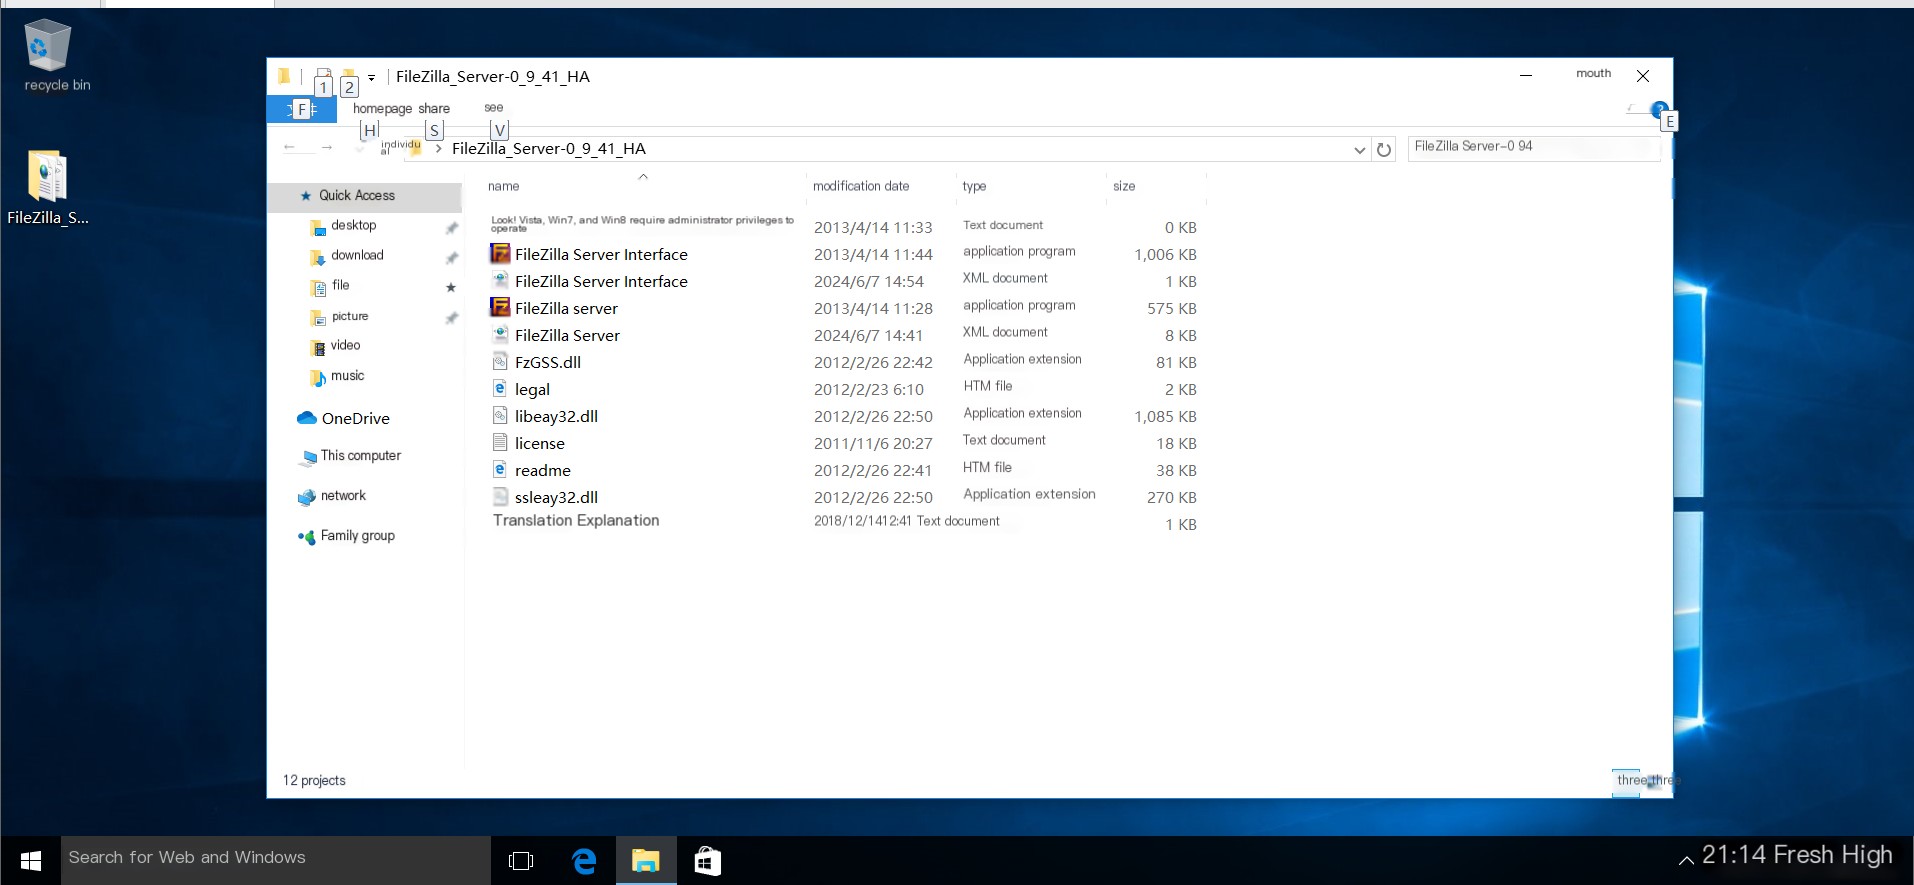Click the folder system icon in title bar corner
This screenshot has height=885, width=1914.
click(x=284, y=76)
